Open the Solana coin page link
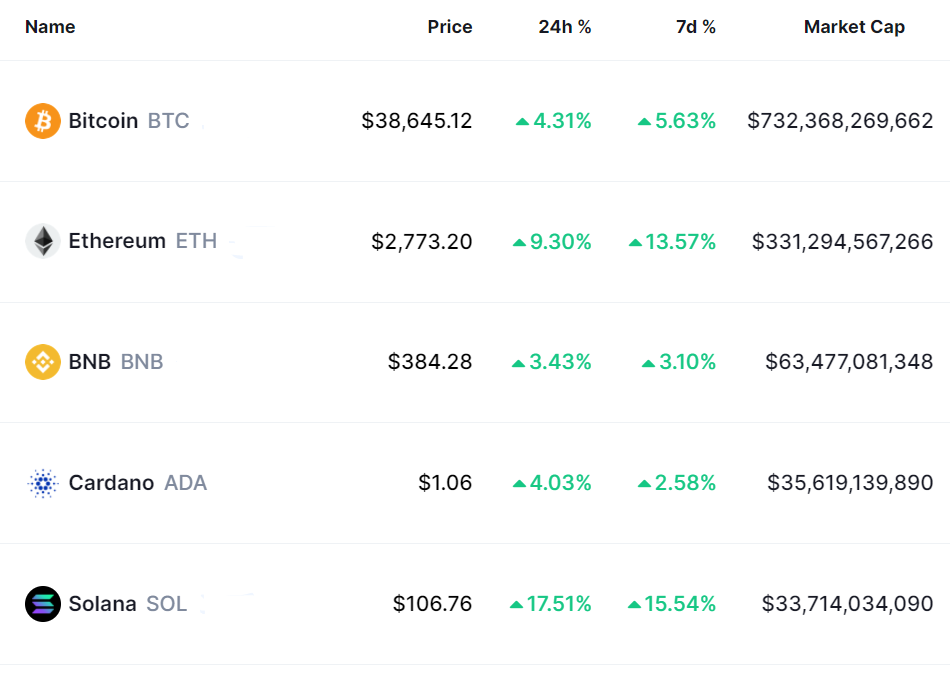 tap(102, 604)
